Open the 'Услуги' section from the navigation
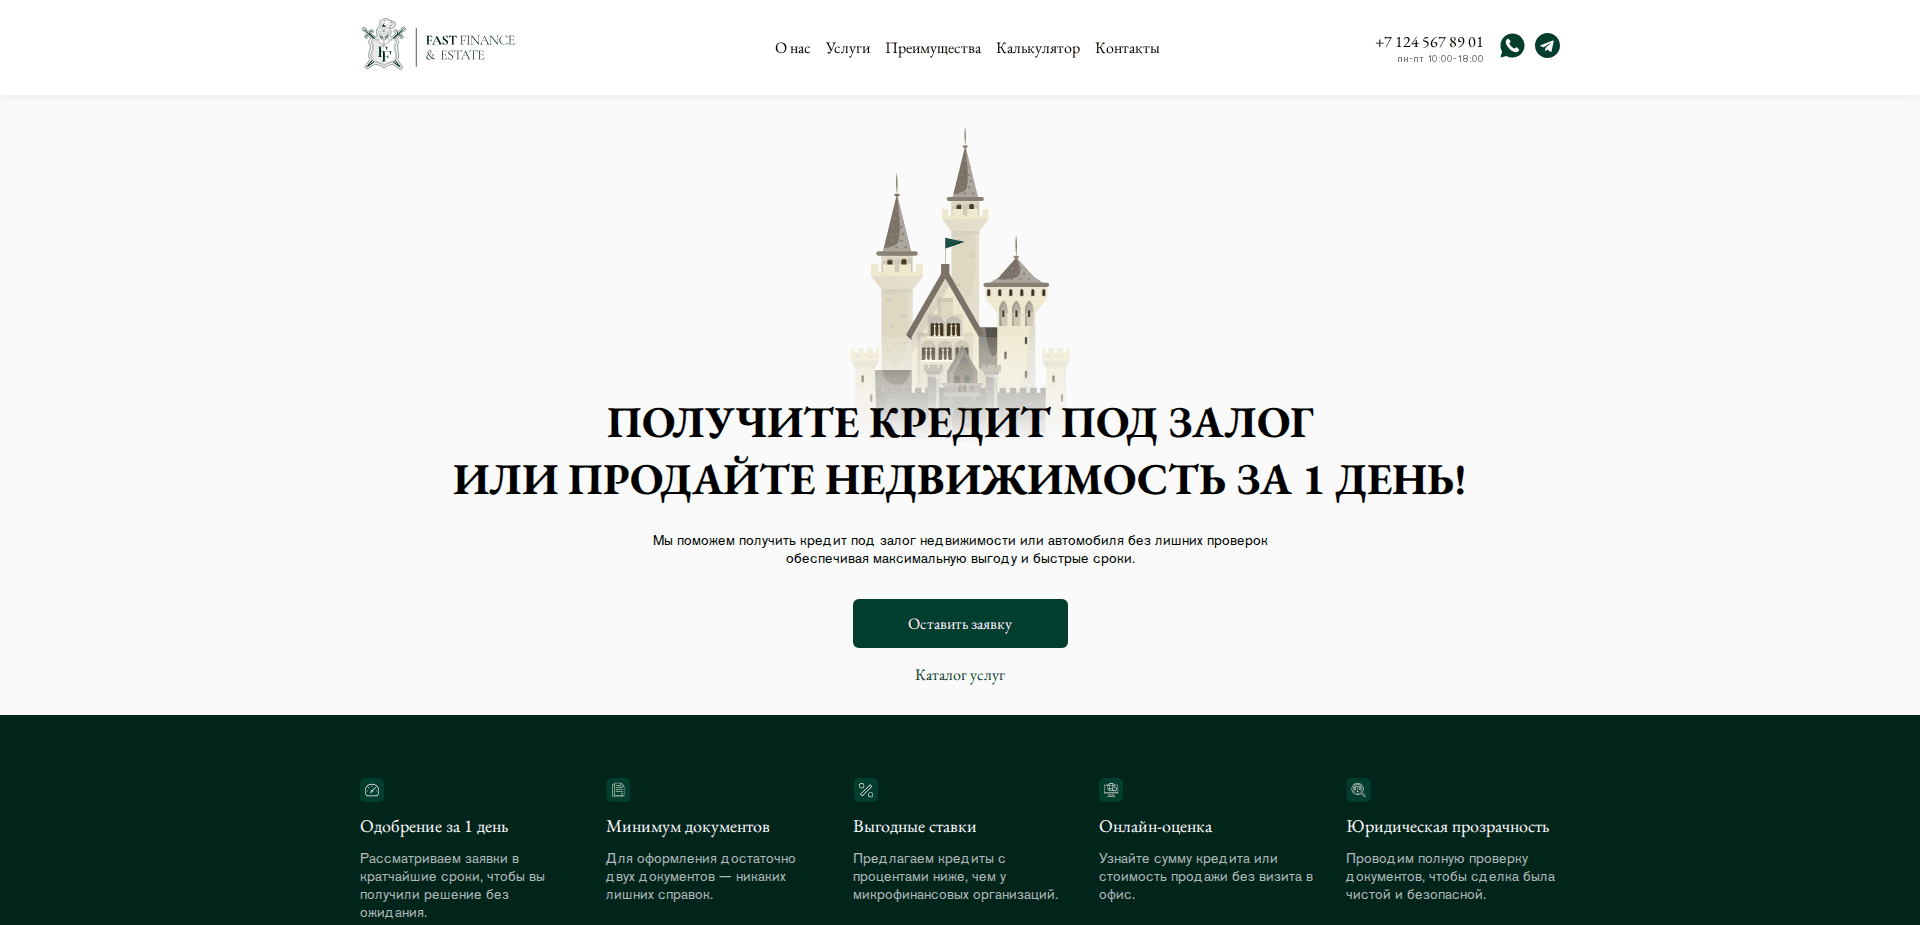 pyautogui.click(x=847, y=47)
